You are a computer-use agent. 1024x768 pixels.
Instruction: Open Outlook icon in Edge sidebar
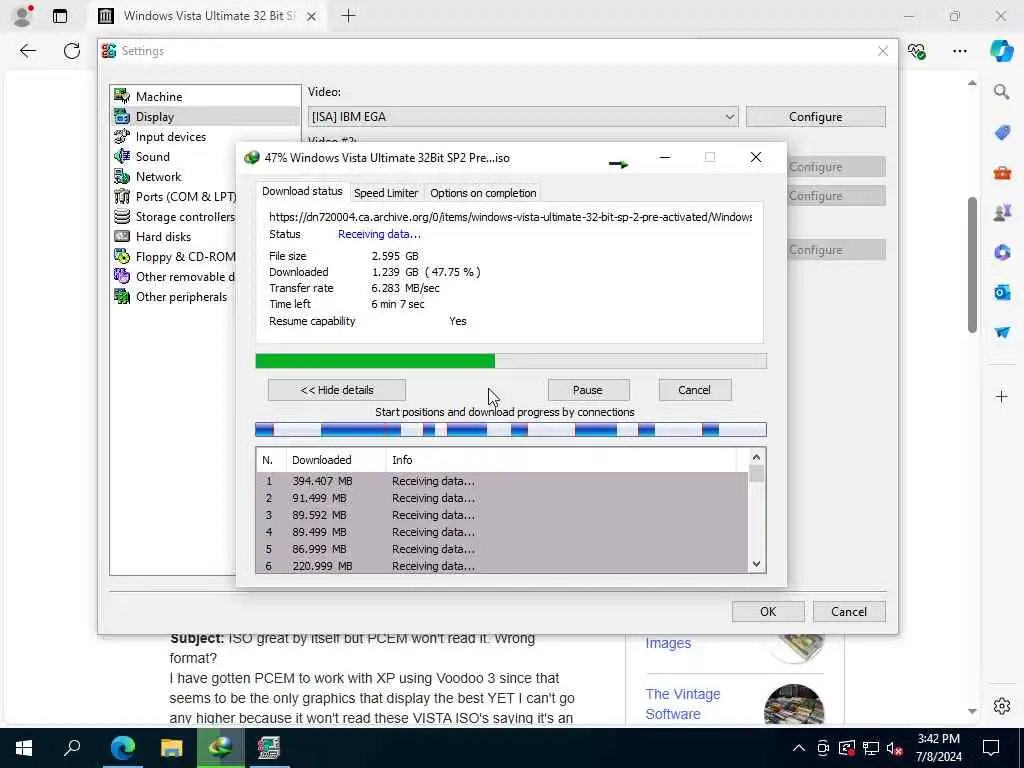pos(1002,292)
